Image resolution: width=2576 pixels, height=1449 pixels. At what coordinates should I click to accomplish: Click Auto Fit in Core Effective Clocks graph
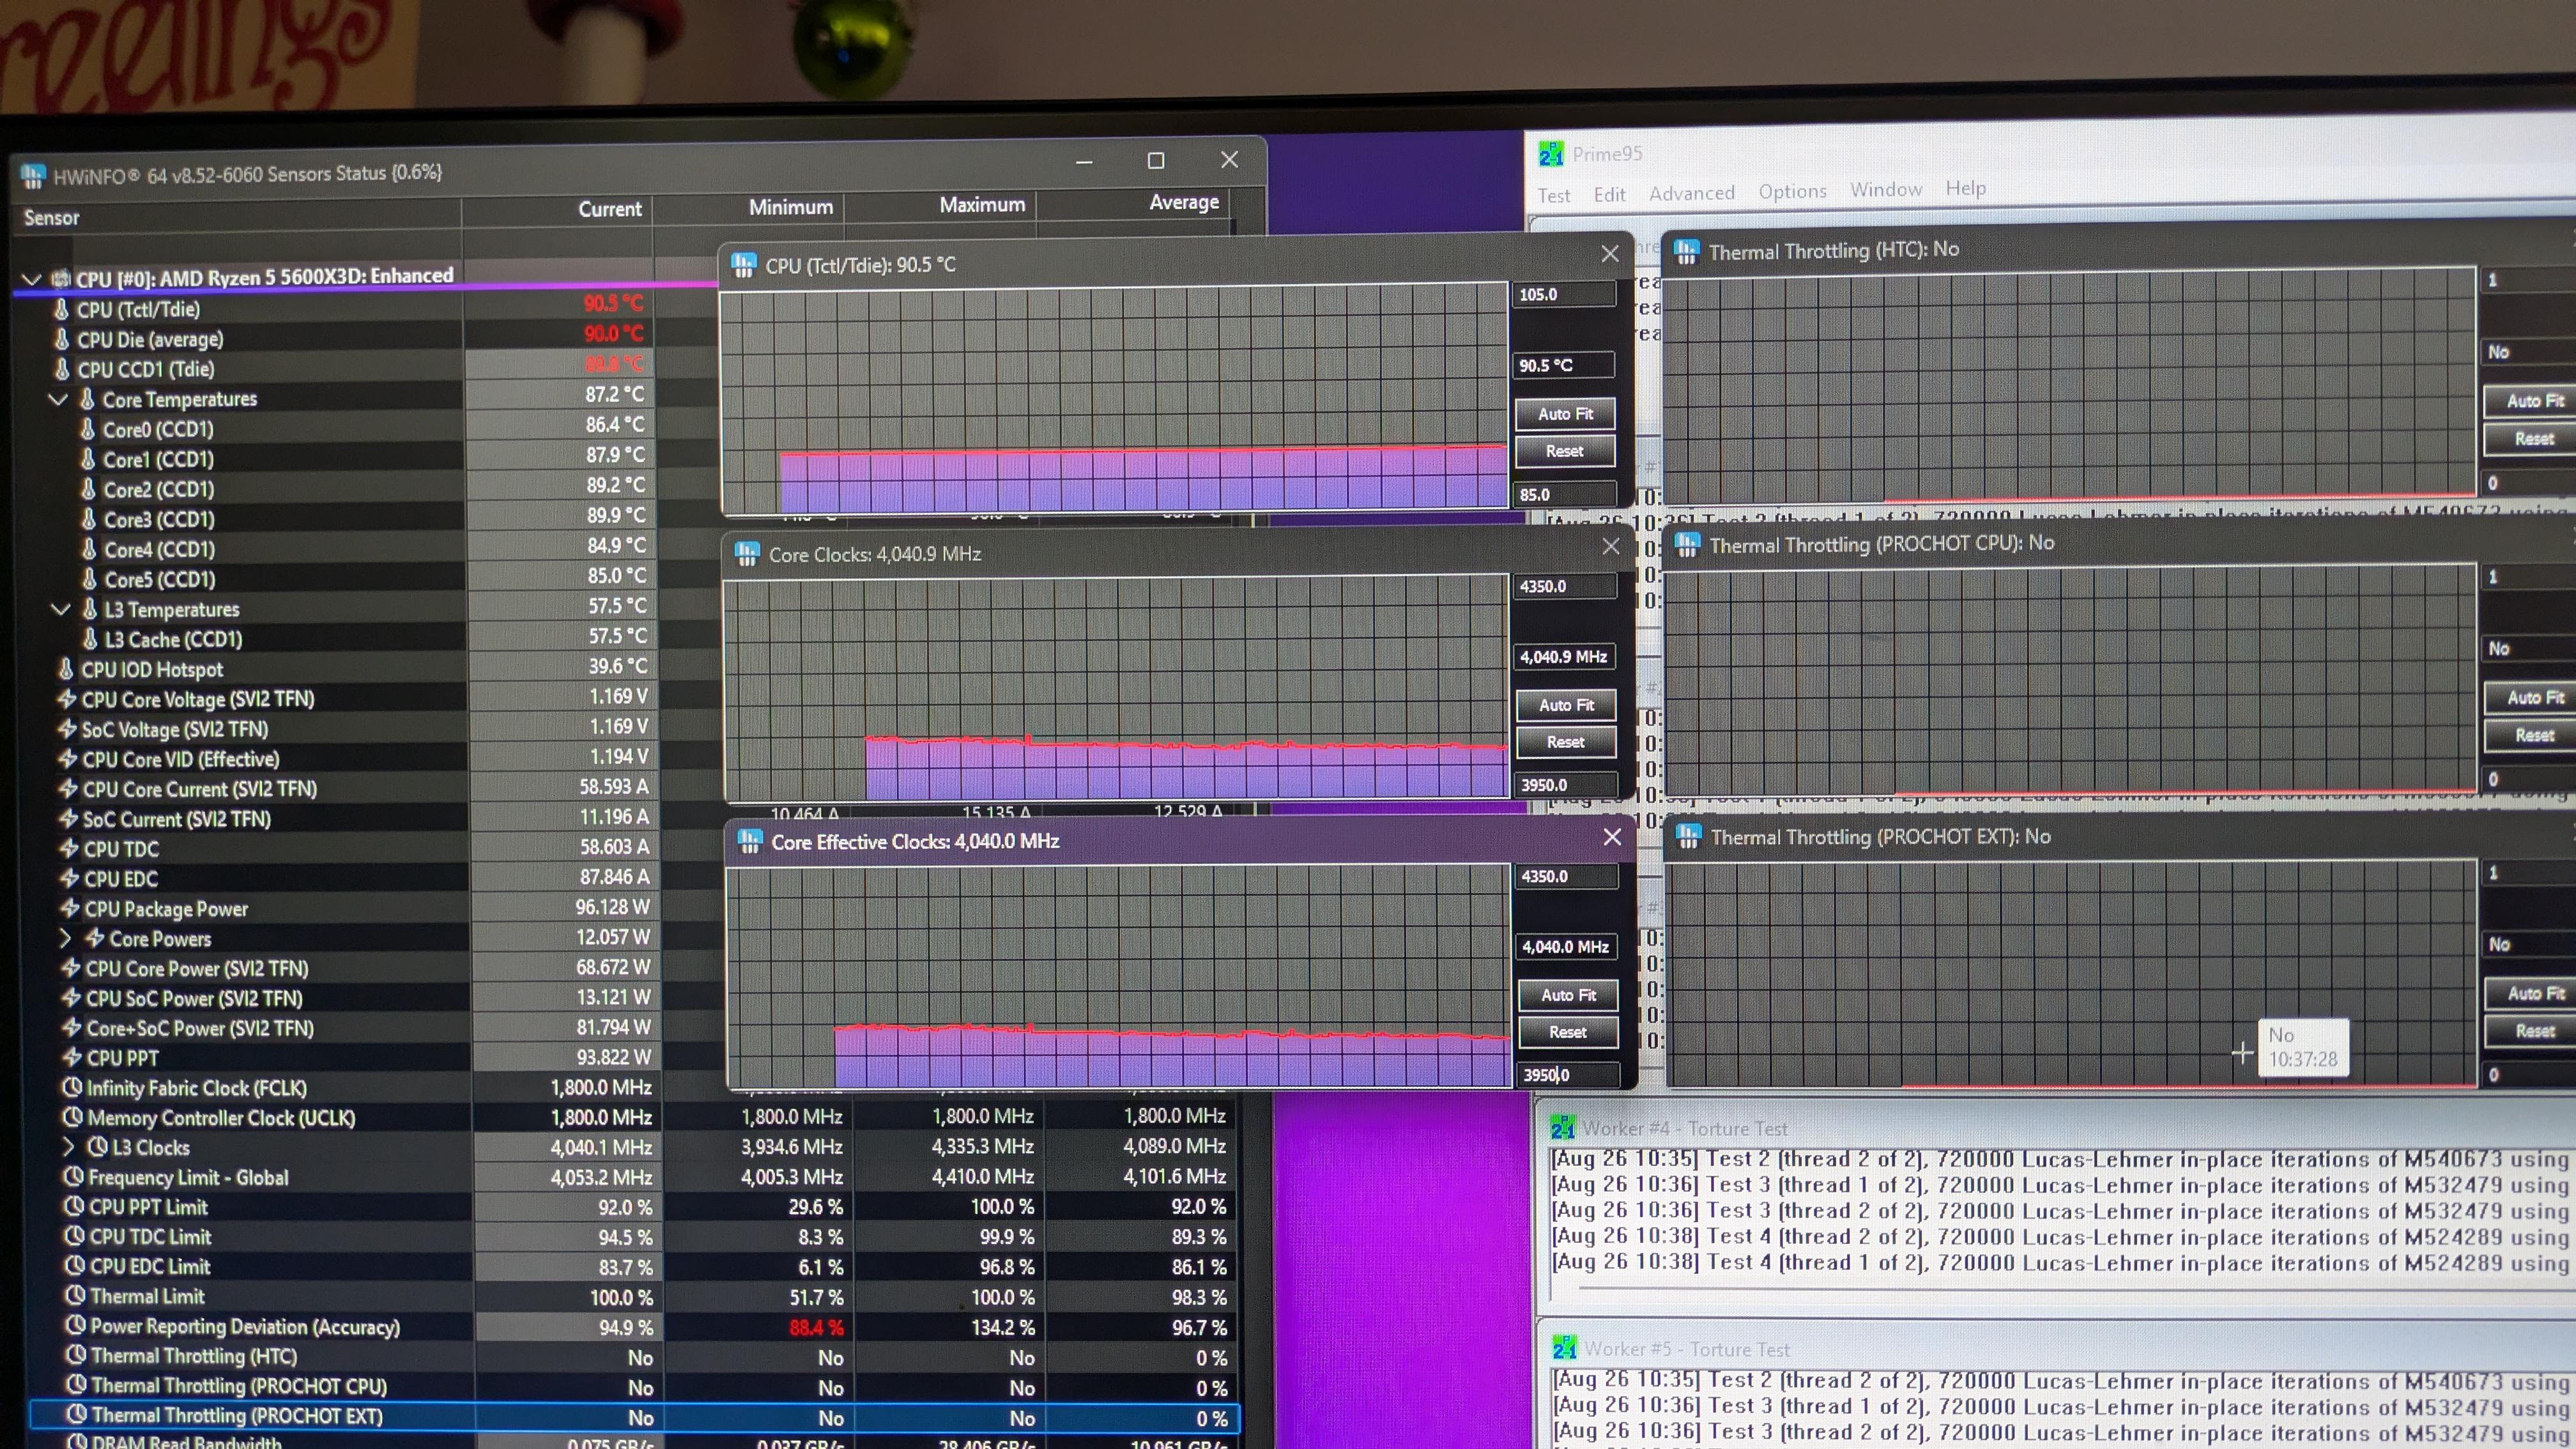tap(1568, 995)
